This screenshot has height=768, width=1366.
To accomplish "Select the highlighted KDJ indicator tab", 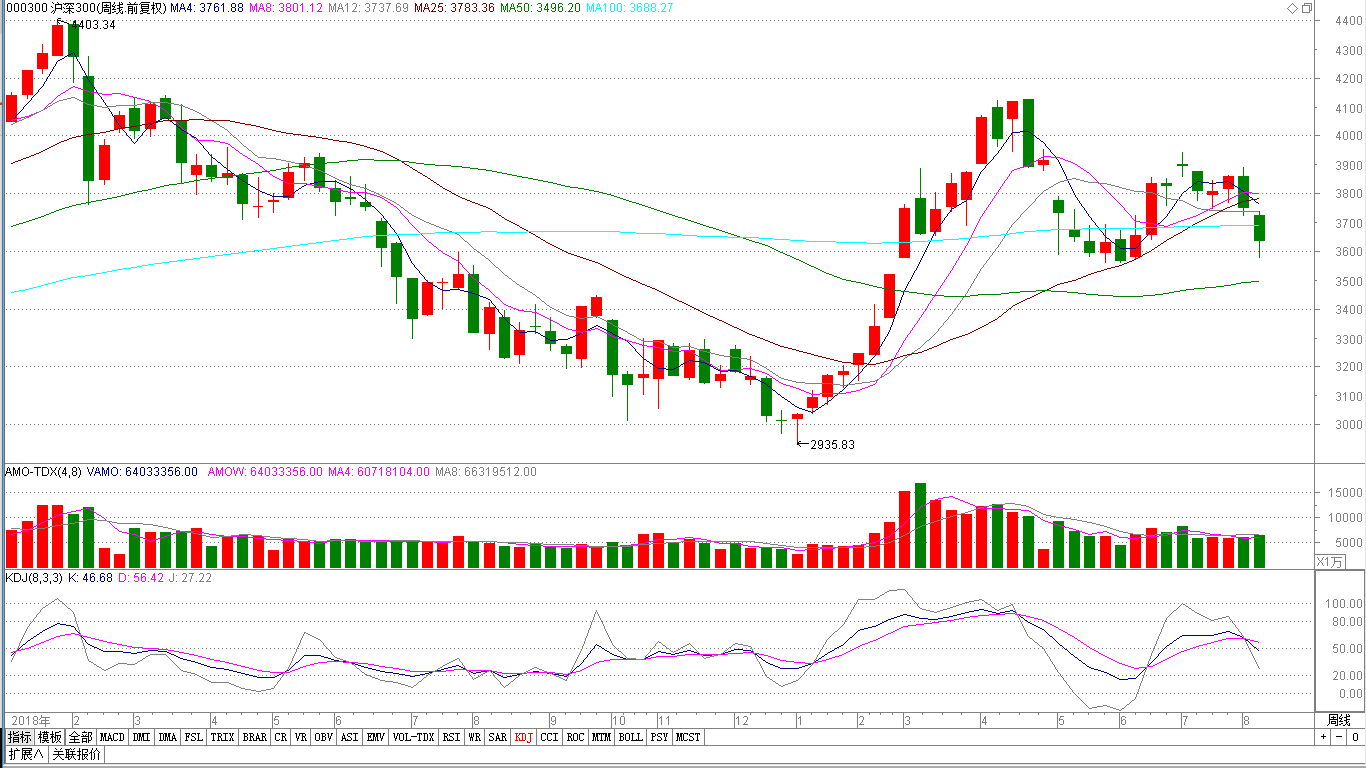I will pyautogui.click(x=523, y=737).
